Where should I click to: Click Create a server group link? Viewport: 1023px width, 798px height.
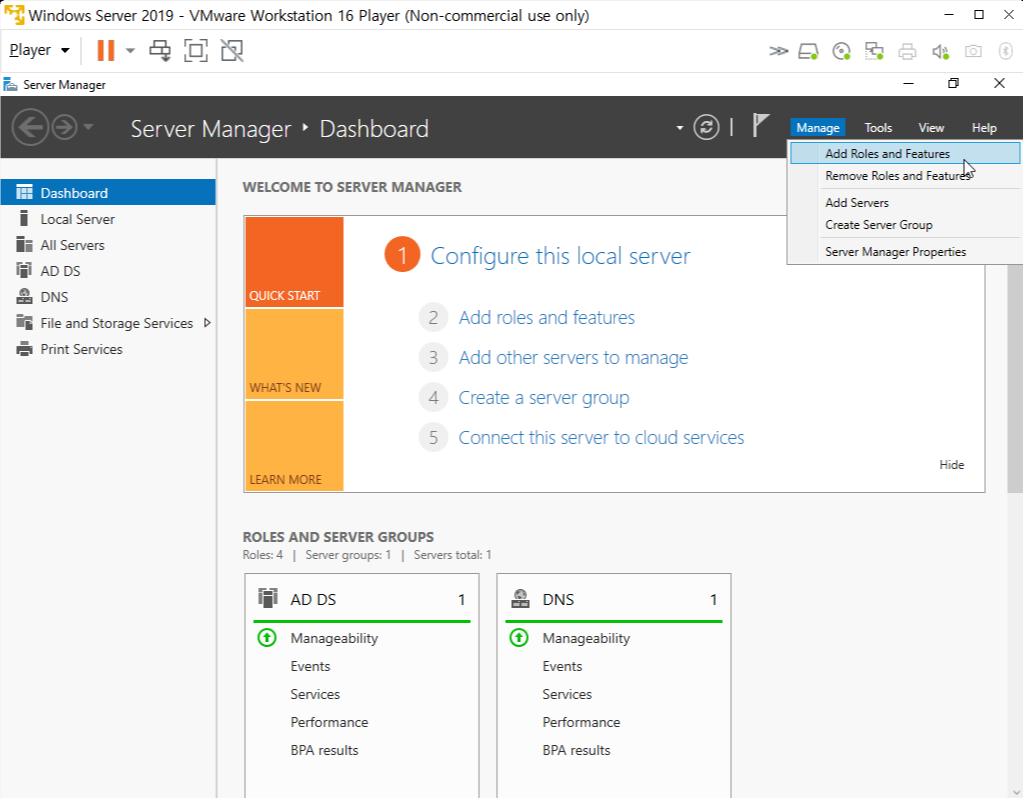[x=543, y=397]
